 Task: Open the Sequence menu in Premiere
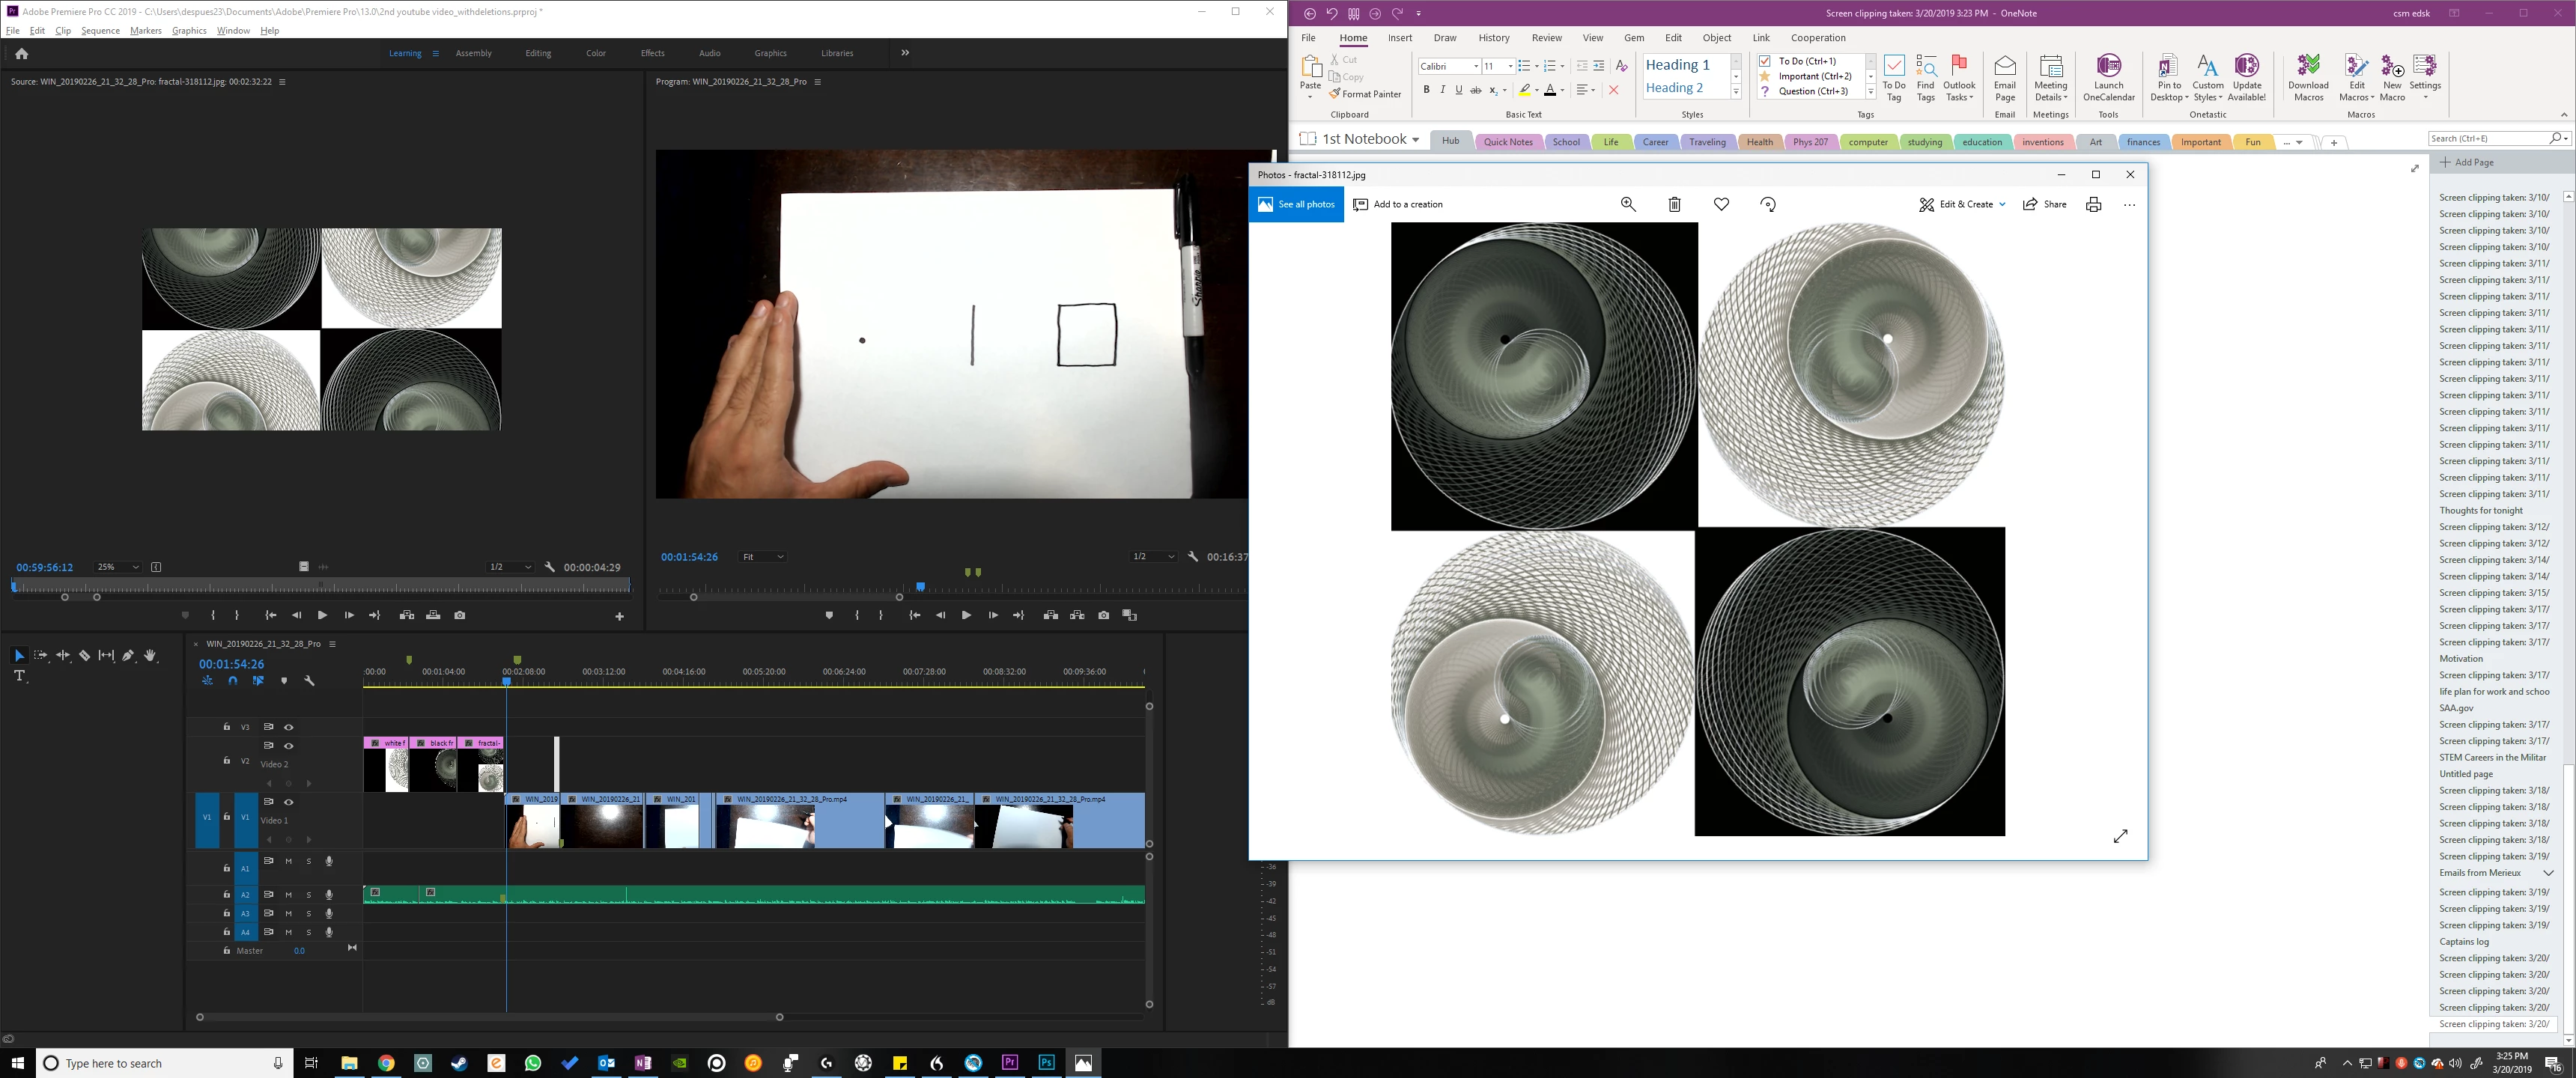100,30
